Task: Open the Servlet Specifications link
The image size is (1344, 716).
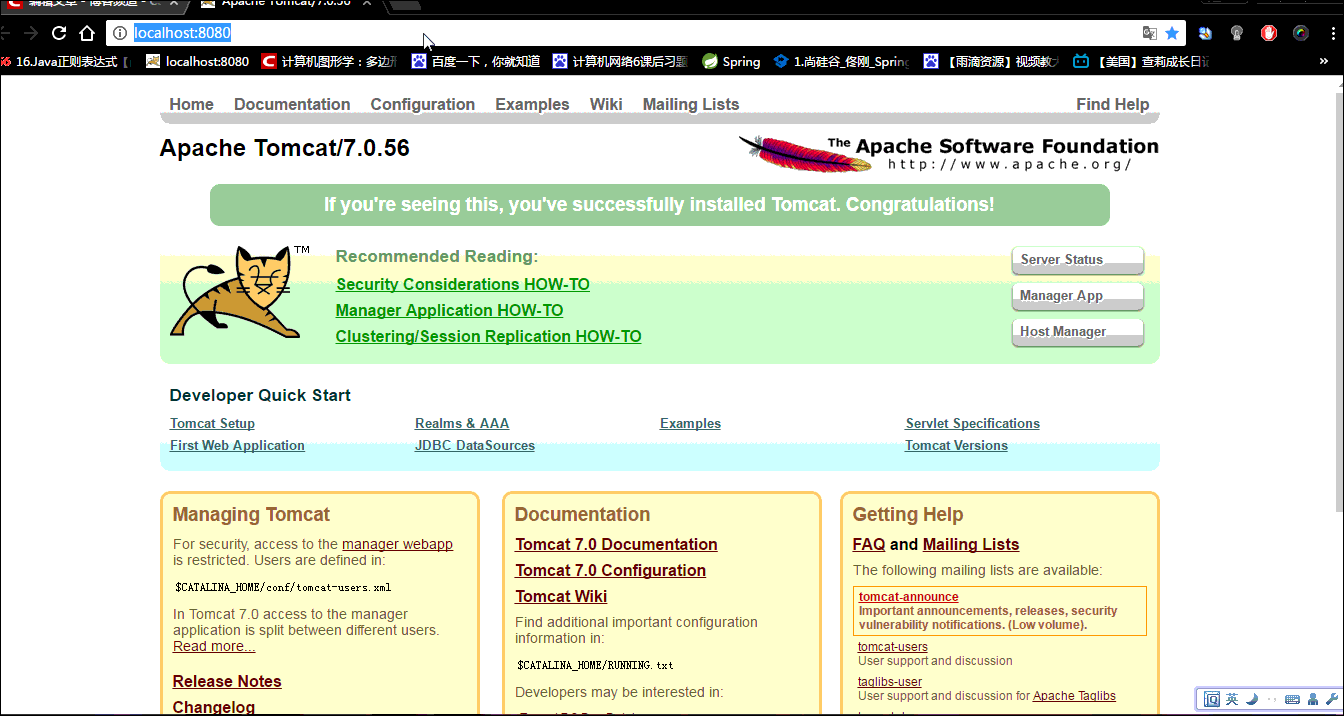Action: (973, 423)
